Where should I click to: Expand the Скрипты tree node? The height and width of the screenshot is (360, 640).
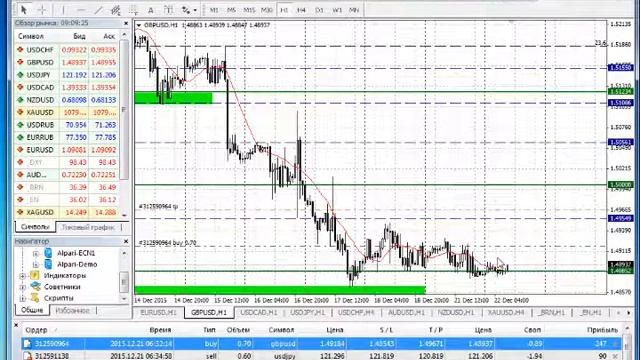point(22,298)
